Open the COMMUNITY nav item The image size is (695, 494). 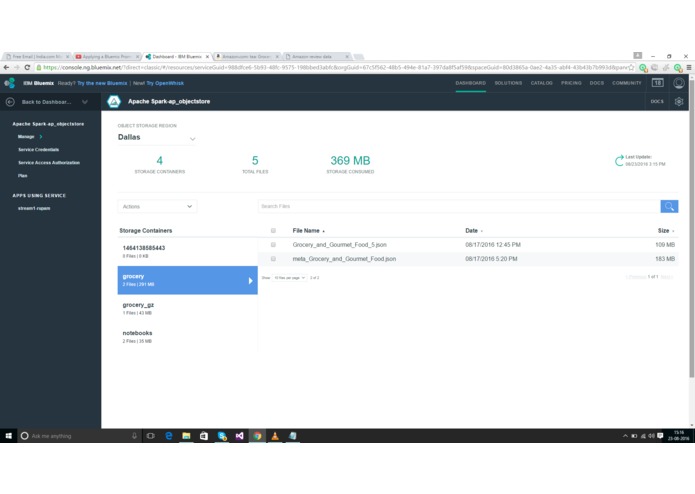[x=627, y=83]
